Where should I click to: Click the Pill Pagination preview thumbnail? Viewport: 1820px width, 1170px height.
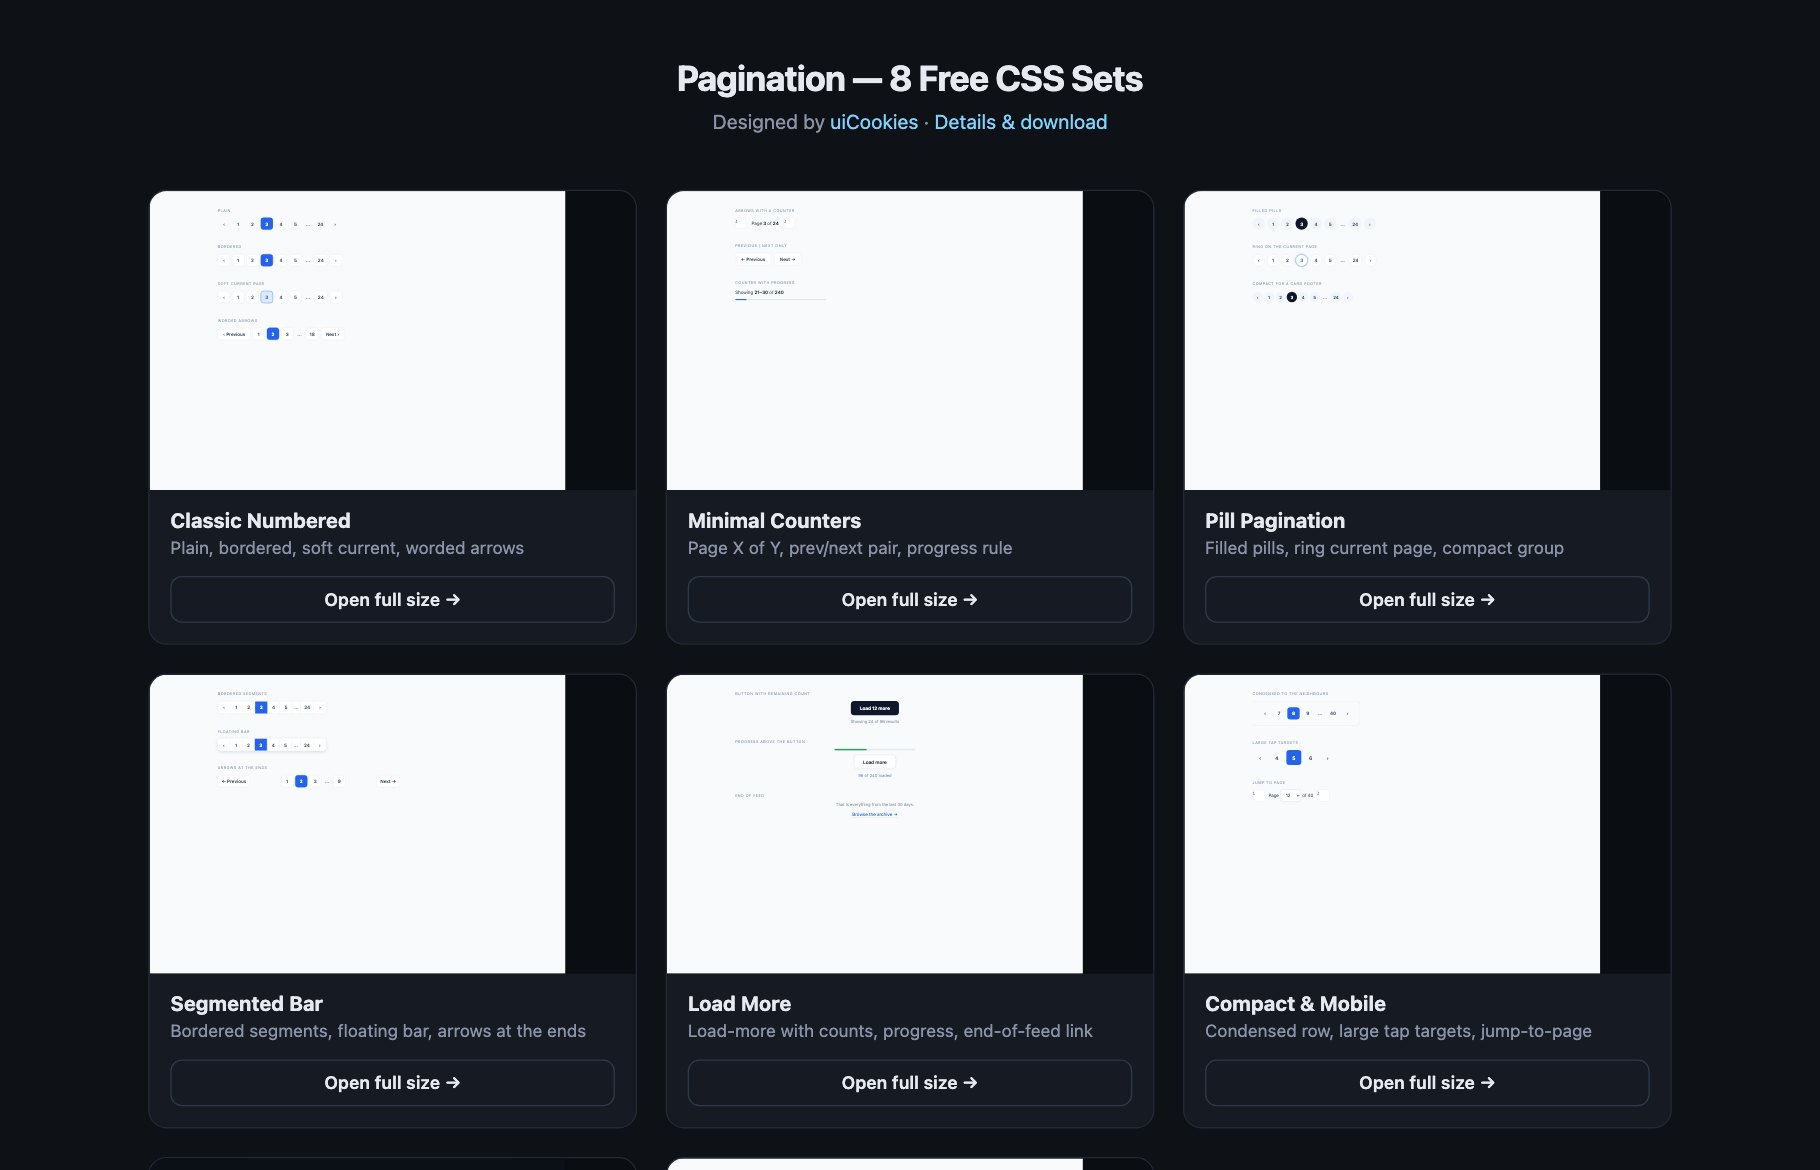point(1427,340)
